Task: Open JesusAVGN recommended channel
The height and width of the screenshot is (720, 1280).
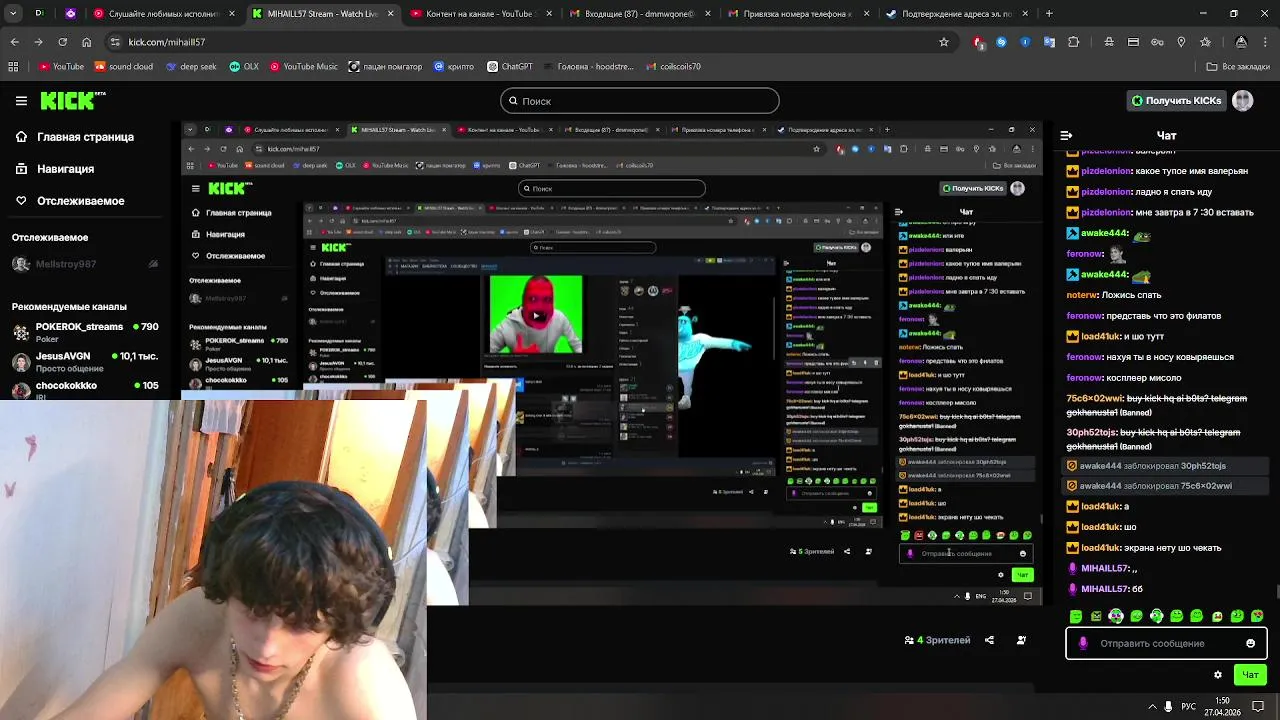Action: [x=85, y=361]
